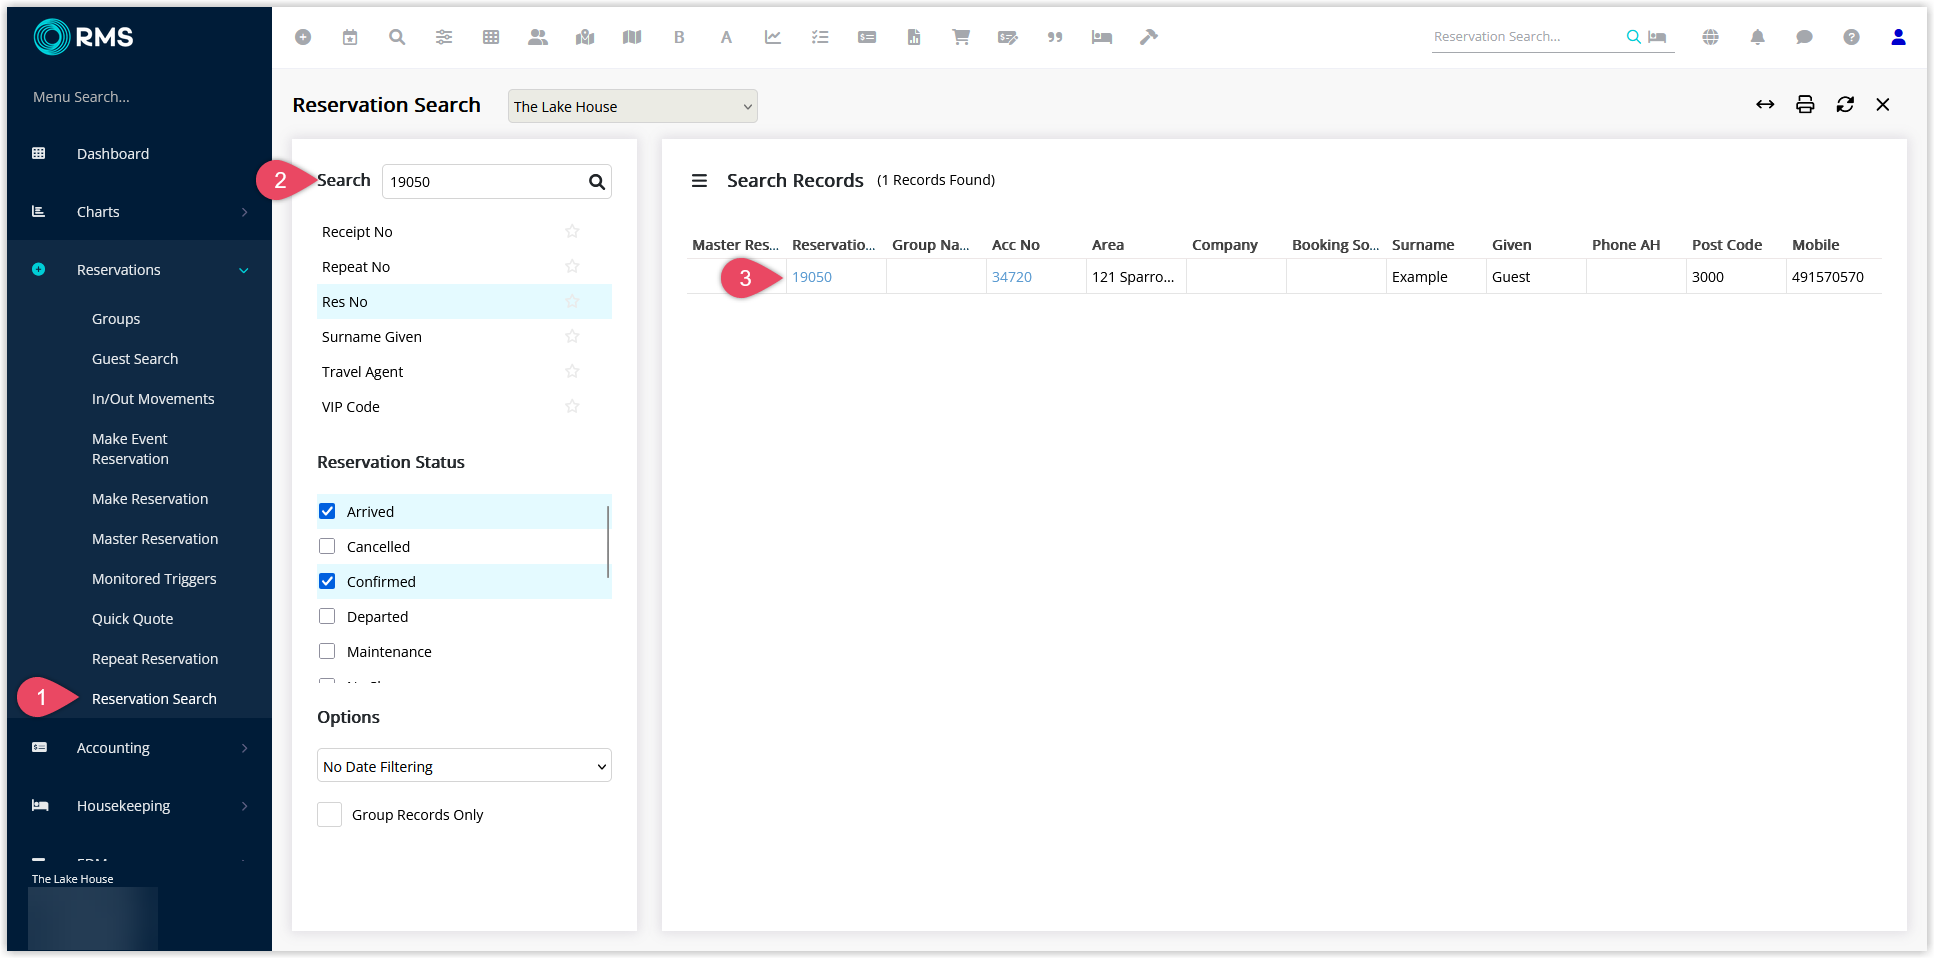Open the notifications bell icon
The height and width of the screenshot is (959, 1935).
pos(1758,37)
